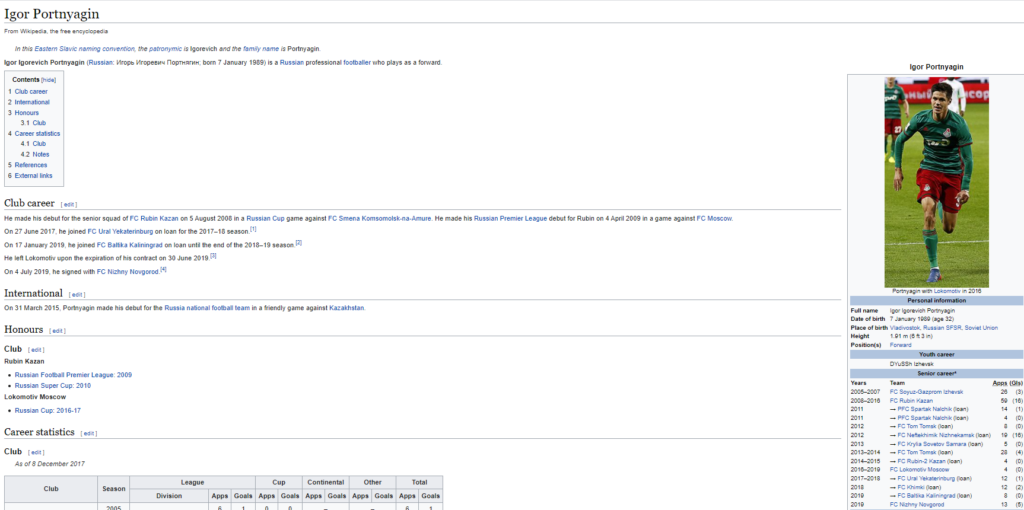Open FC Ural Yekaterinburg link in Club career paragraph
1024x510 pixels.
[x=118, y=232]
